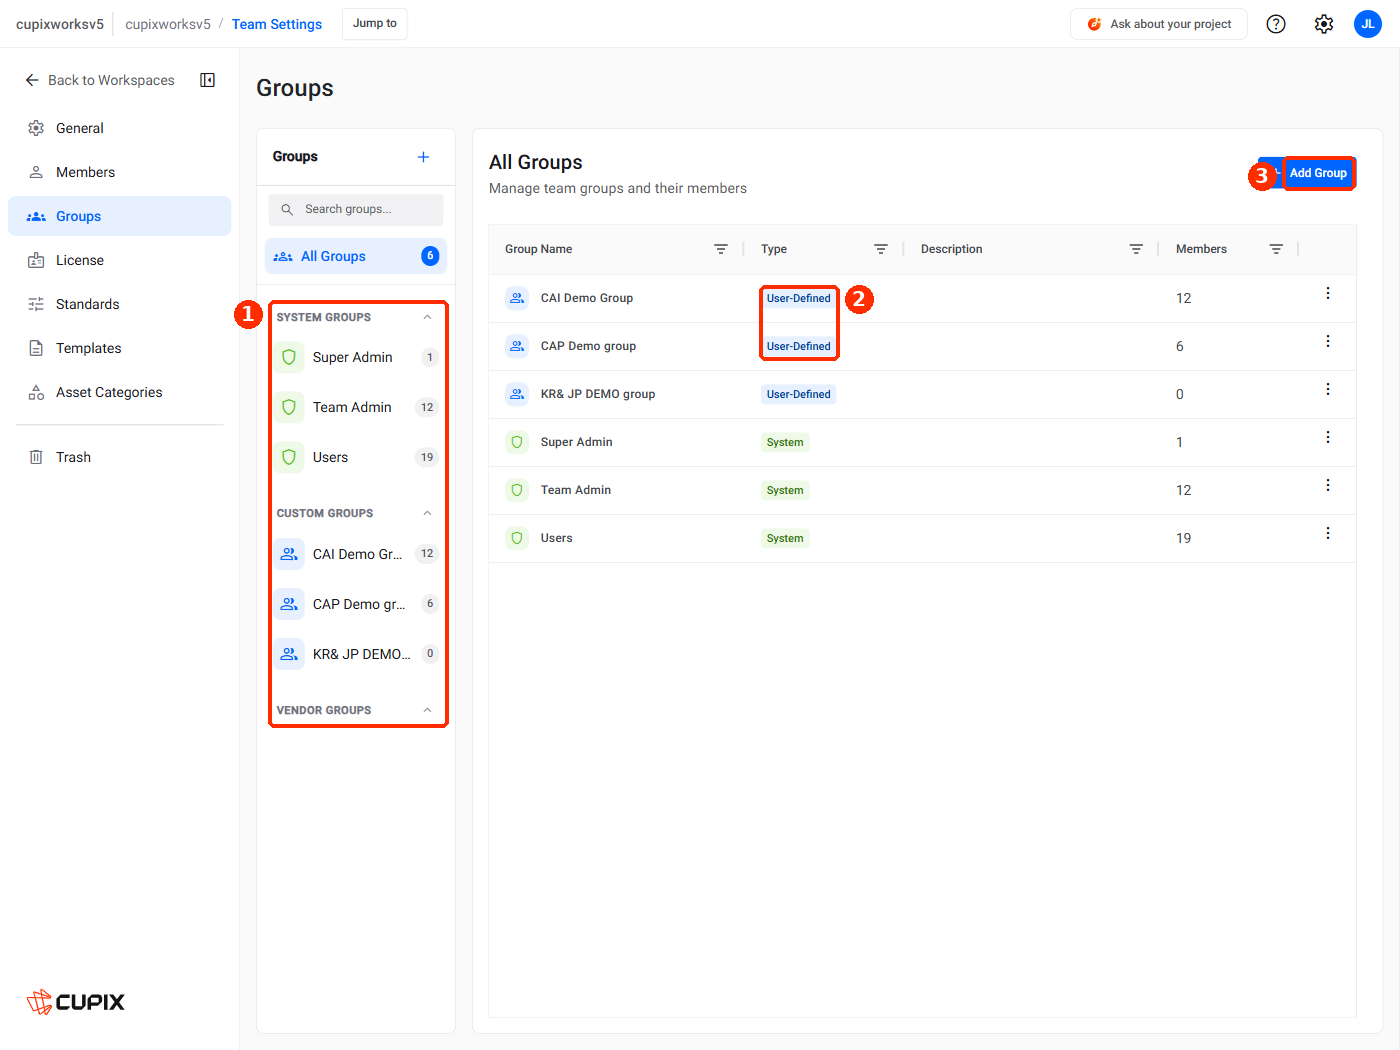Select CAP Demo gr... in Custom Groups
The image size is (1400, 1050).
tap(356, 604)
